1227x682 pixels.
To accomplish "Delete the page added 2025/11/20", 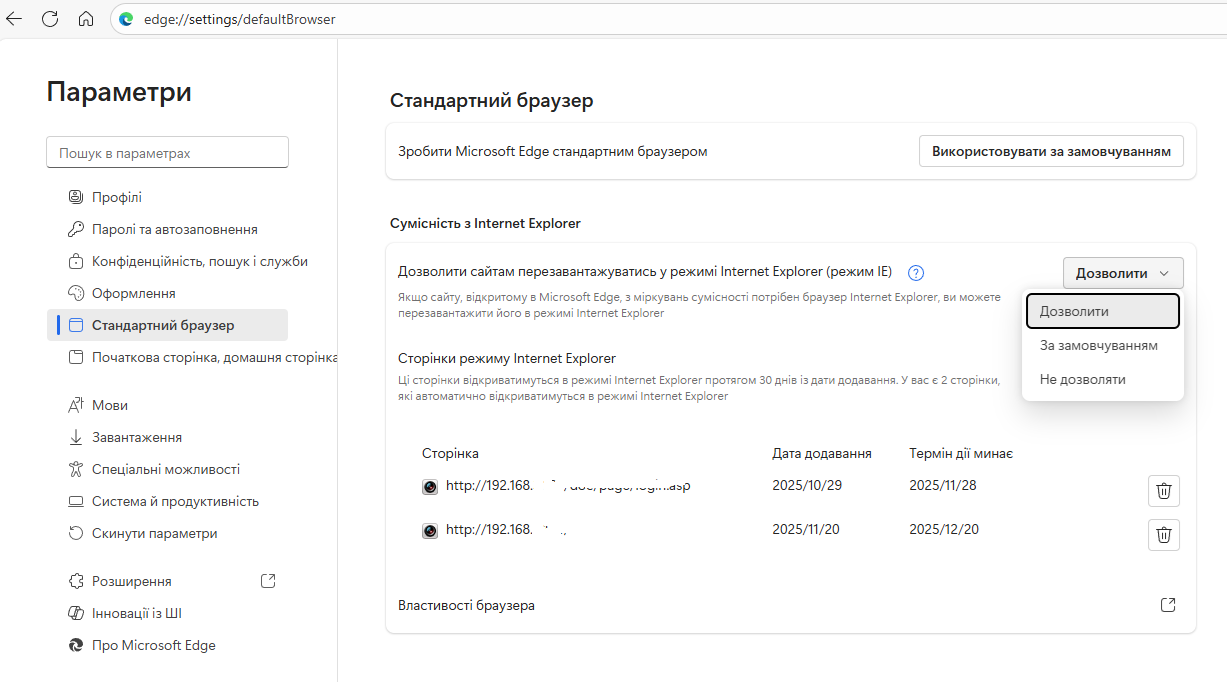I will tap(1164, 535).
